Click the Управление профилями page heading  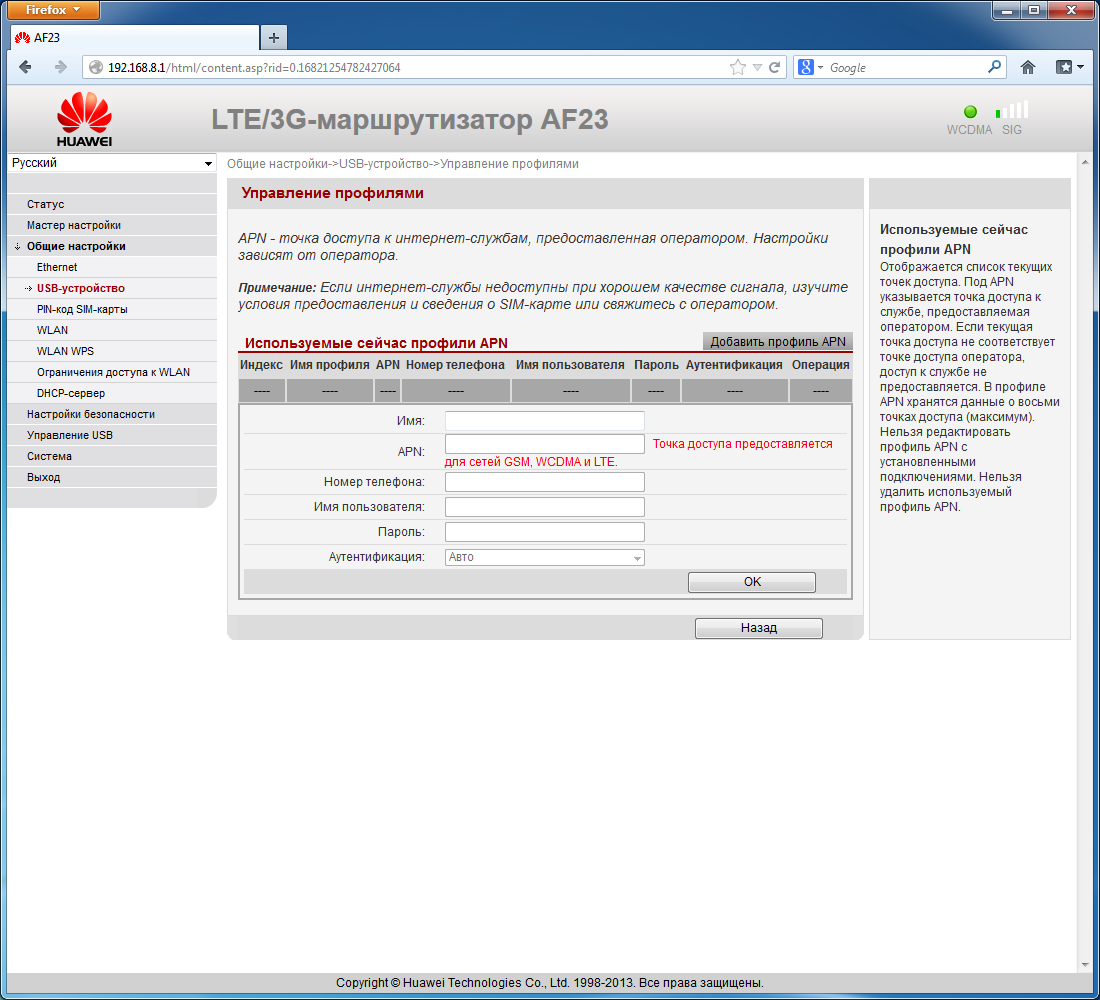coord(333,193)
